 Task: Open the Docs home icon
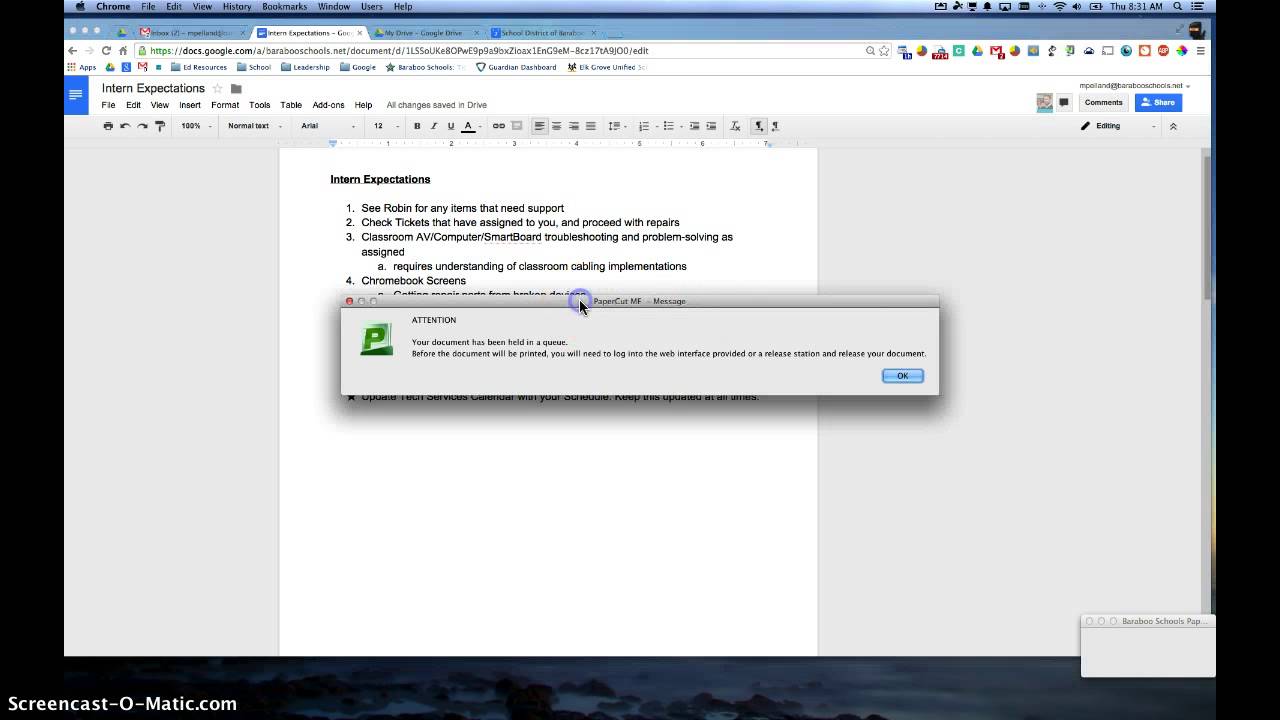tap(75, 96)
